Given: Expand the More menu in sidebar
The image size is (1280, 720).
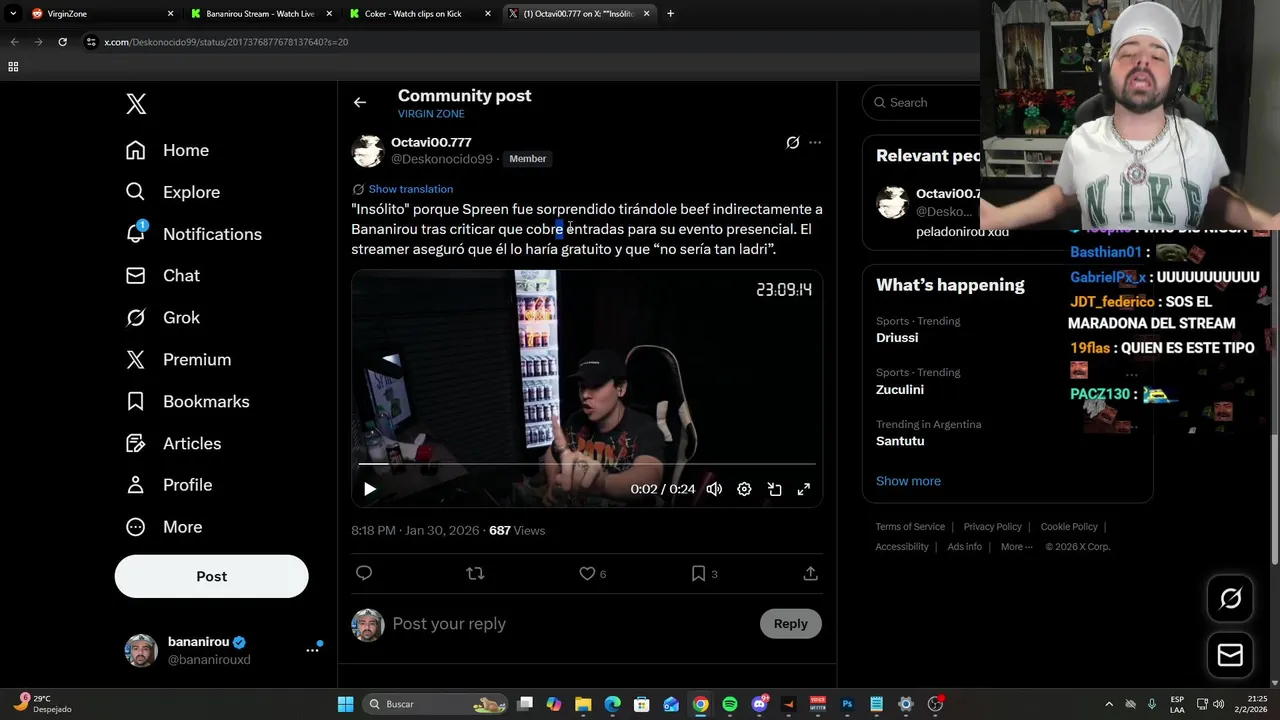Looking at the screenshot, I should click(164, 527).
